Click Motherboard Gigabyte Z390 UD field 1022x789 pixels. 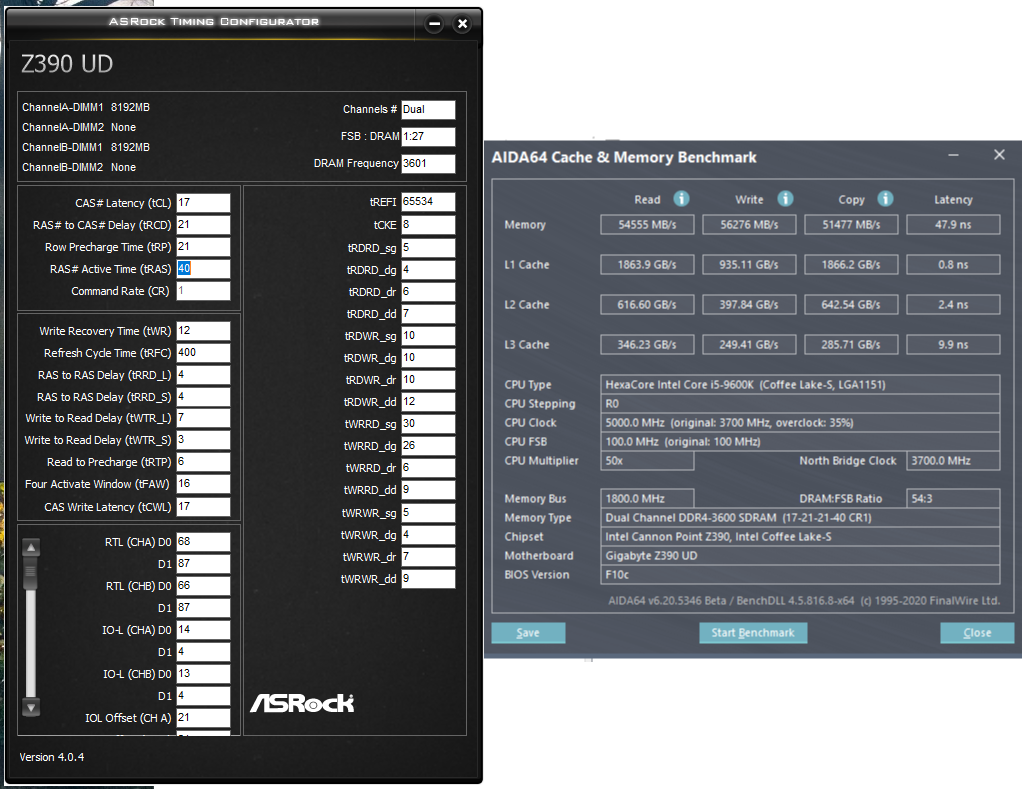(800, 556)
